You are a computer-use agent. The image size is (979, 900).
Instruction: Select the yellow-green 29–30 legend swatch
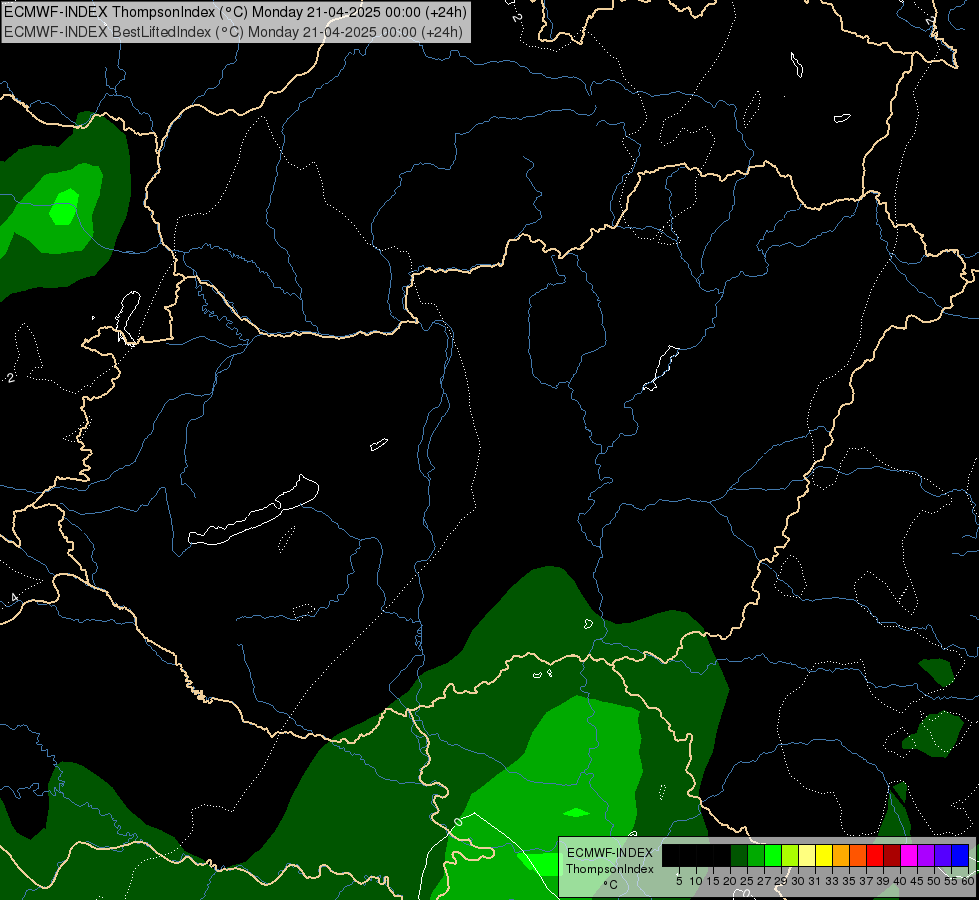tap(790, 855)
